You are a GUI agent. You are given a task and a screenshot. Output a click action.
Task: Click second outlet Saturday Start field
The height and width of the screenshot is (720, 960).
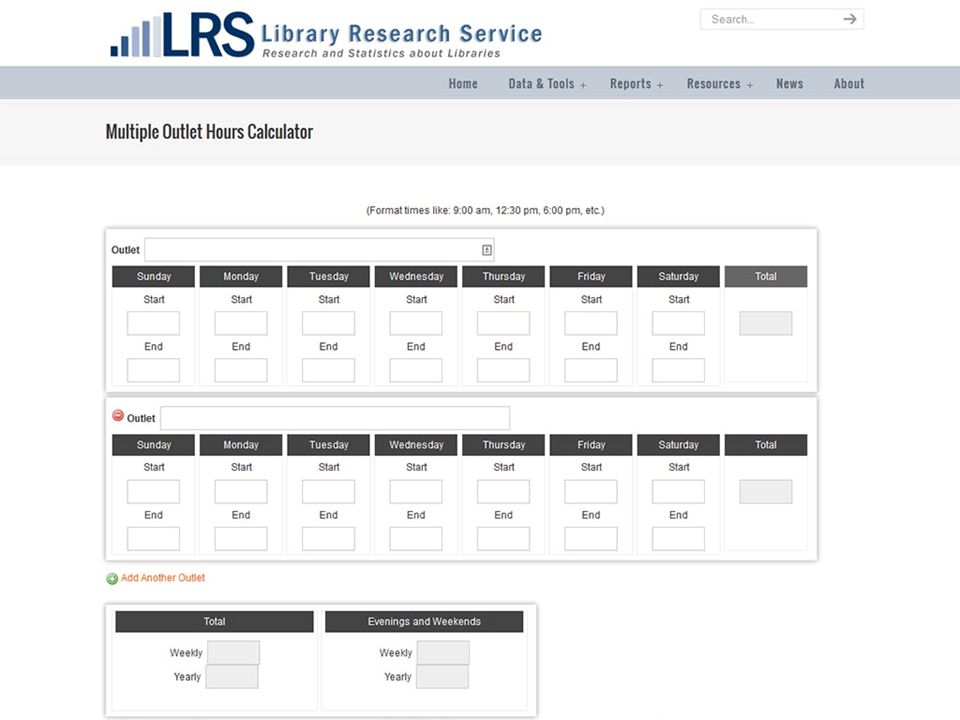point(678,492)
